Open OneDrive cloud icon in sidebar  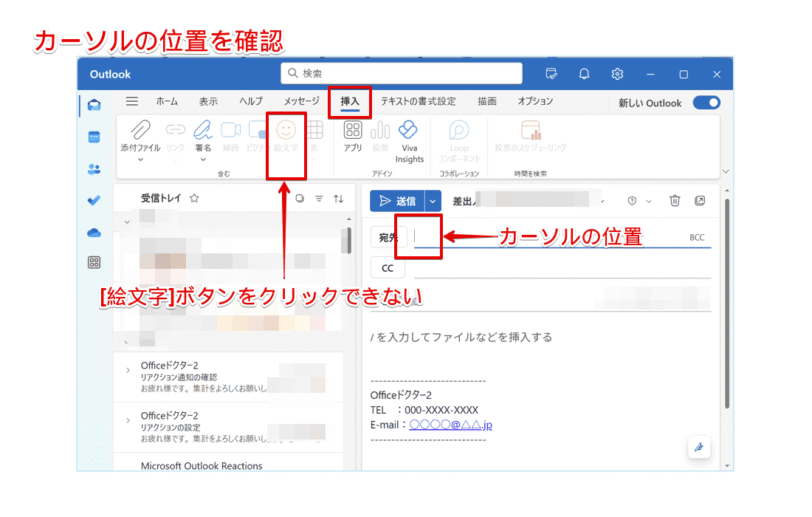pyautogui.click(x=94, y=233)
